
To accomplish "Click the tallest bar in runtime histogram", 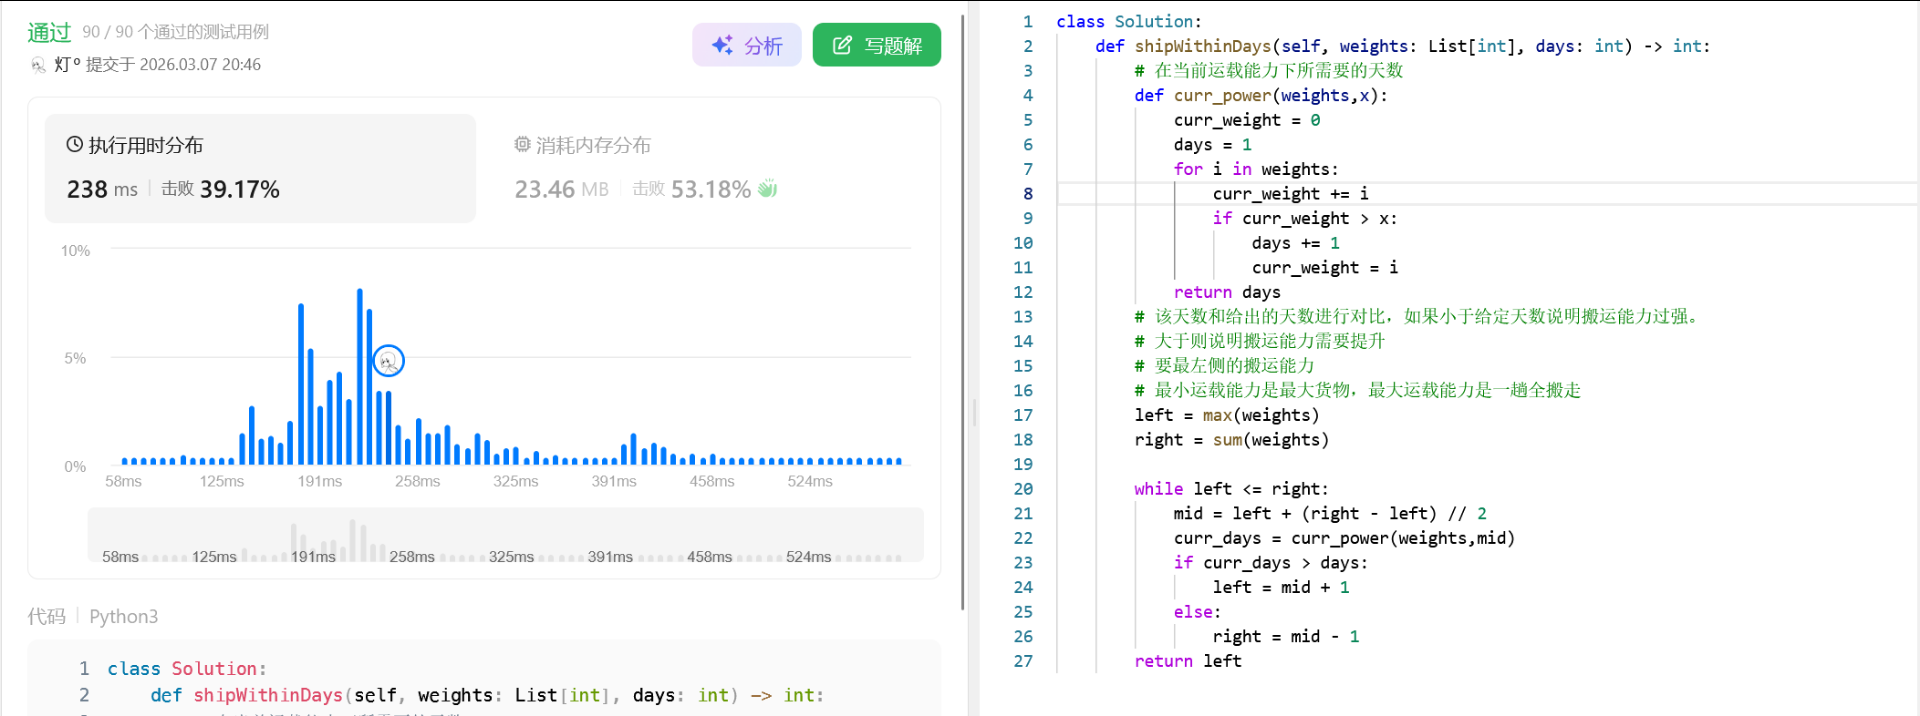I will pos(360,376).
